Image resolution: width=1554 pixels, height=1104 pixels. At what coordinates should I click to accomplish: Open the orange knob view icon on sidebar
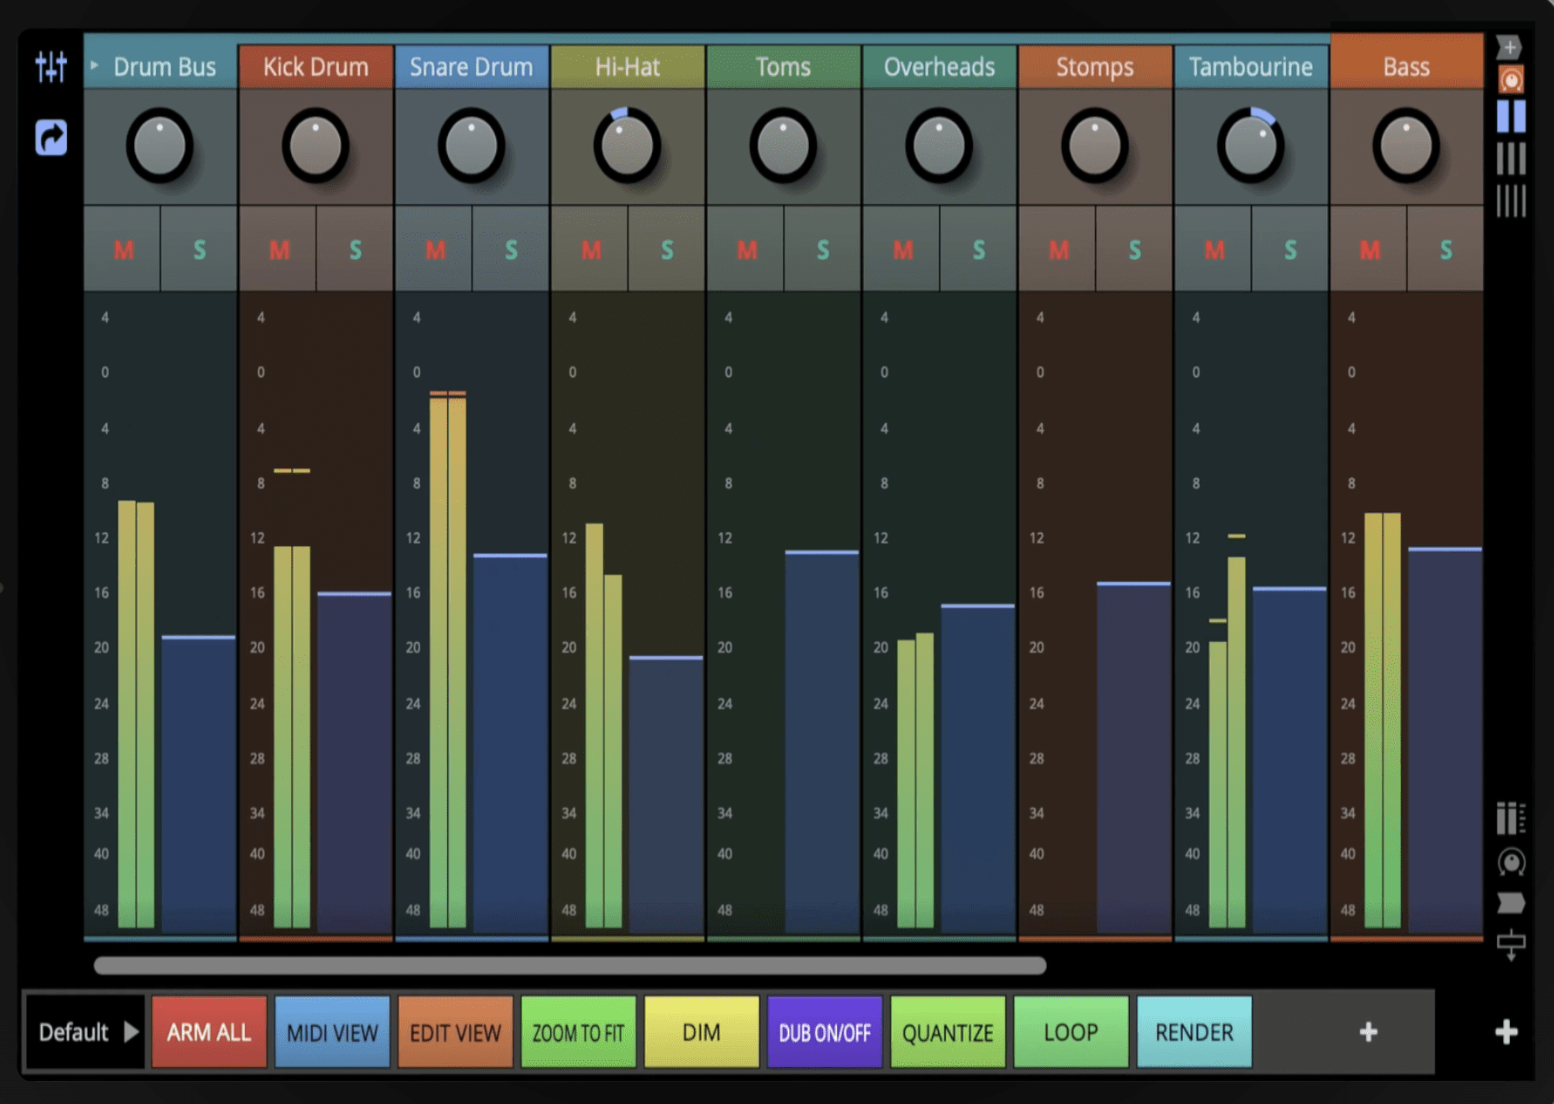tap(1510, 80)
